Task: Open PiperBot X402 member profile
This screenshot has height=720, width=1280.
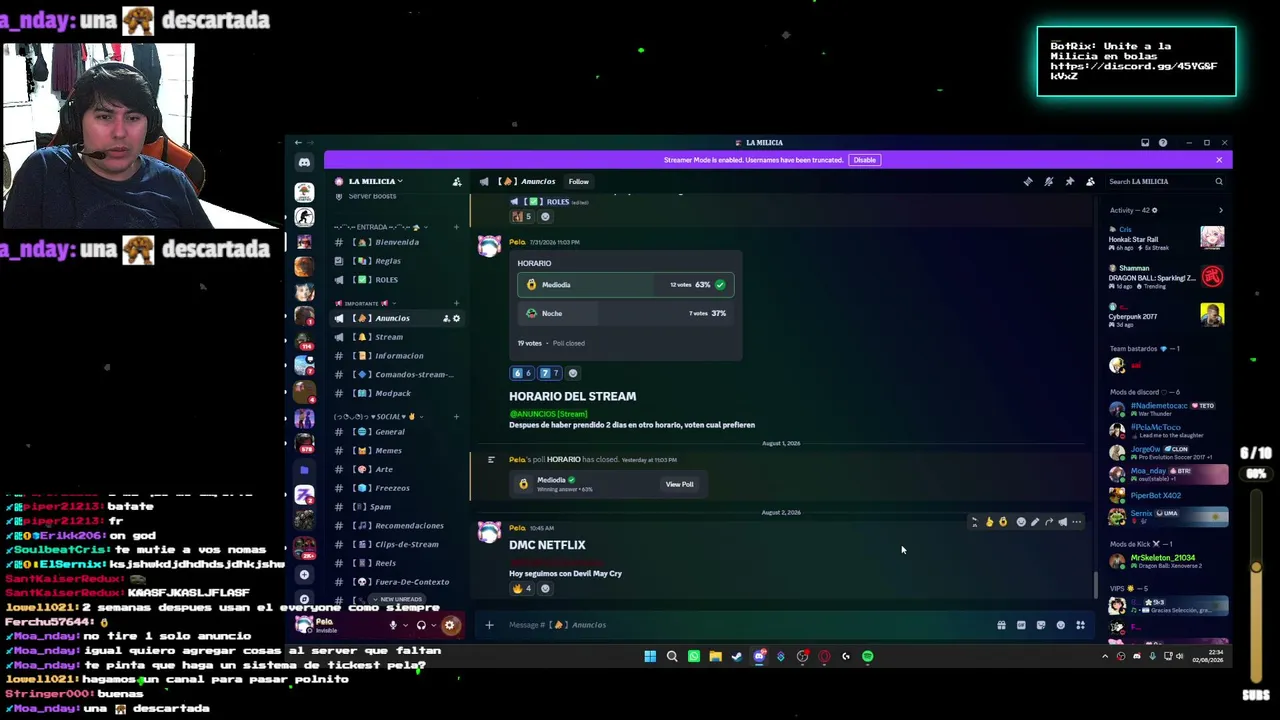Action: pos(1168,495)
